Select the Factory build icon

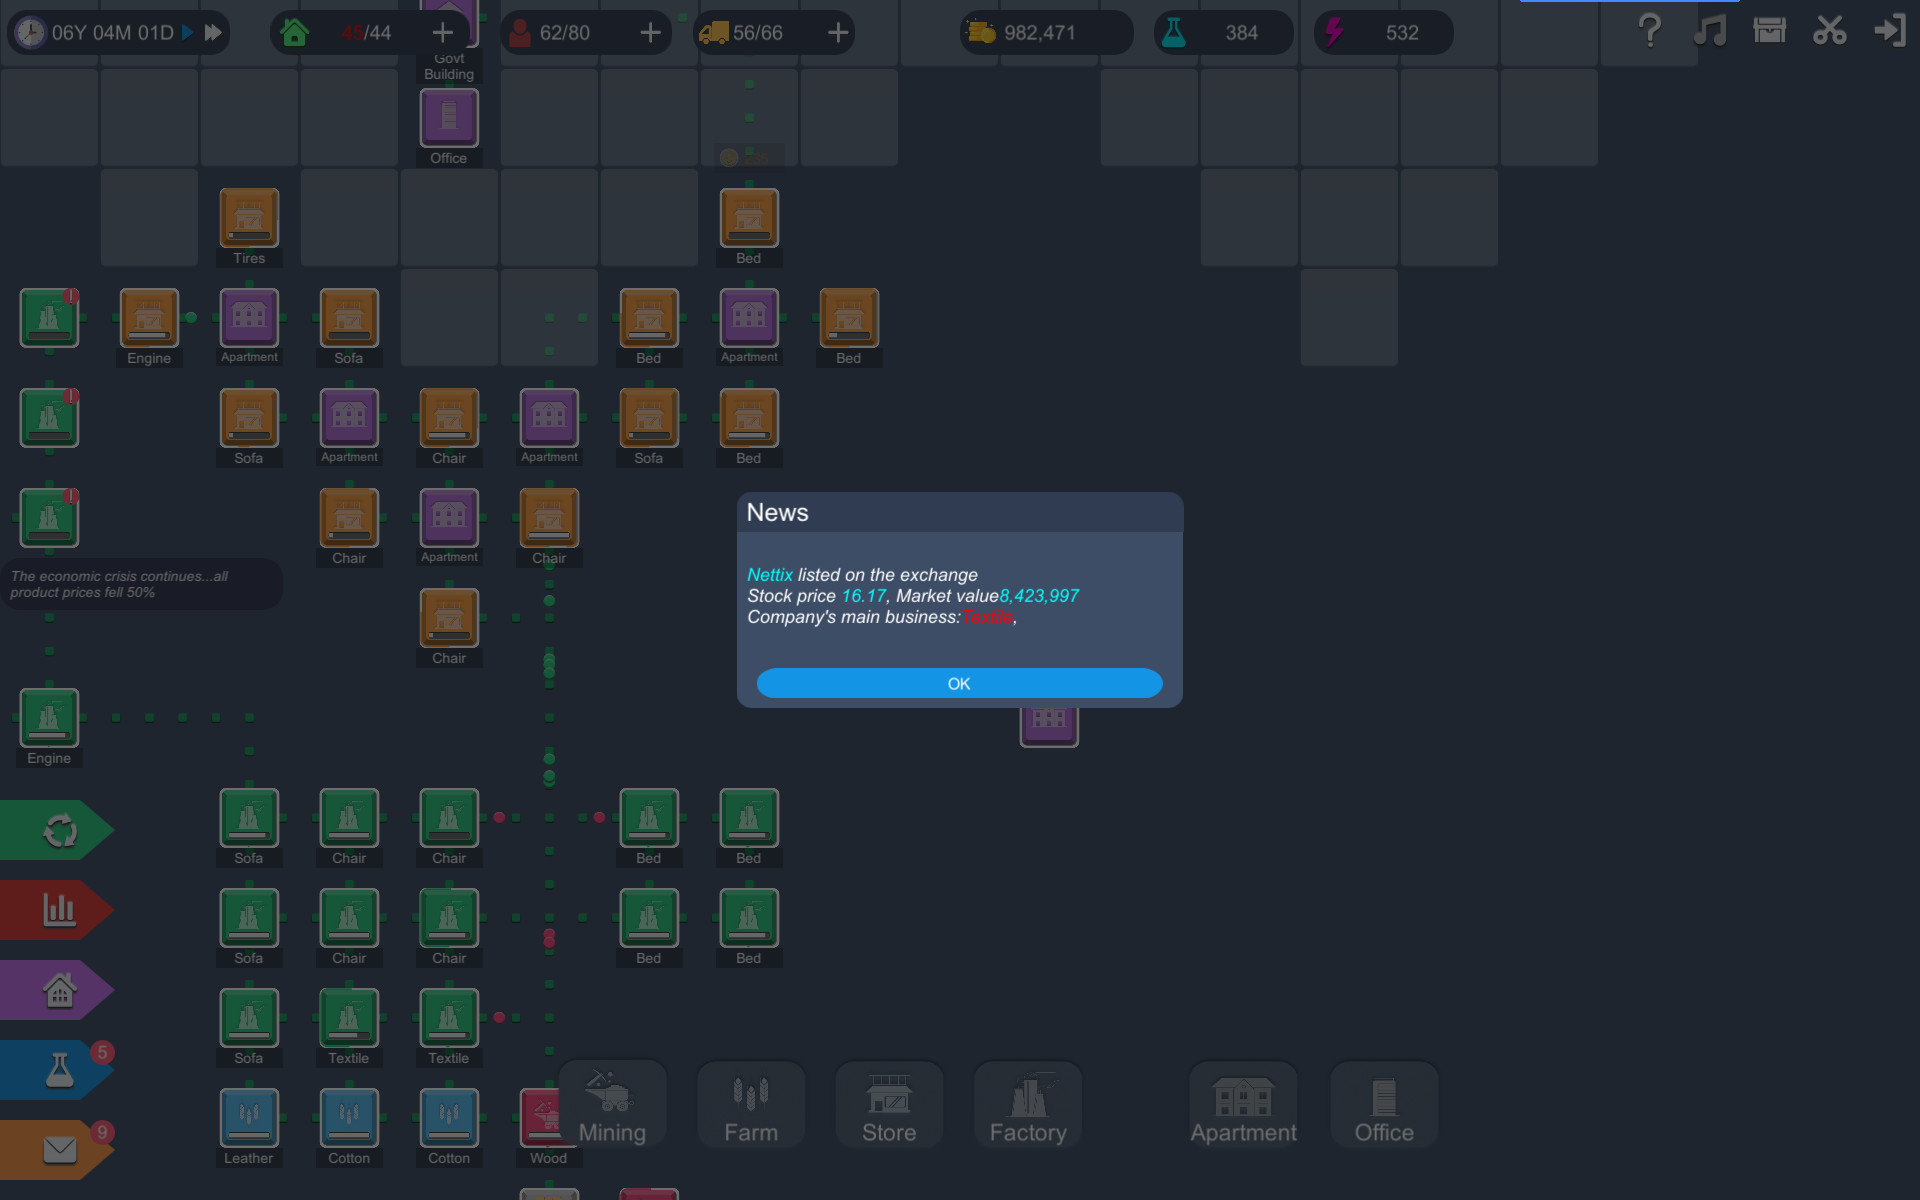1027,1105
